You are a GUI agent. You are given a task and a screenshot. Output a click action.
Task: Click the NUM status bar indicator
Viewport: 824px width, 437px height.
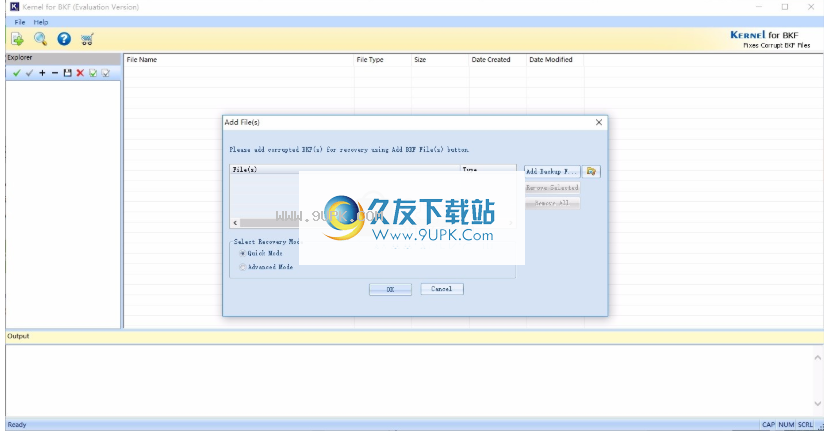coord(786,424)
